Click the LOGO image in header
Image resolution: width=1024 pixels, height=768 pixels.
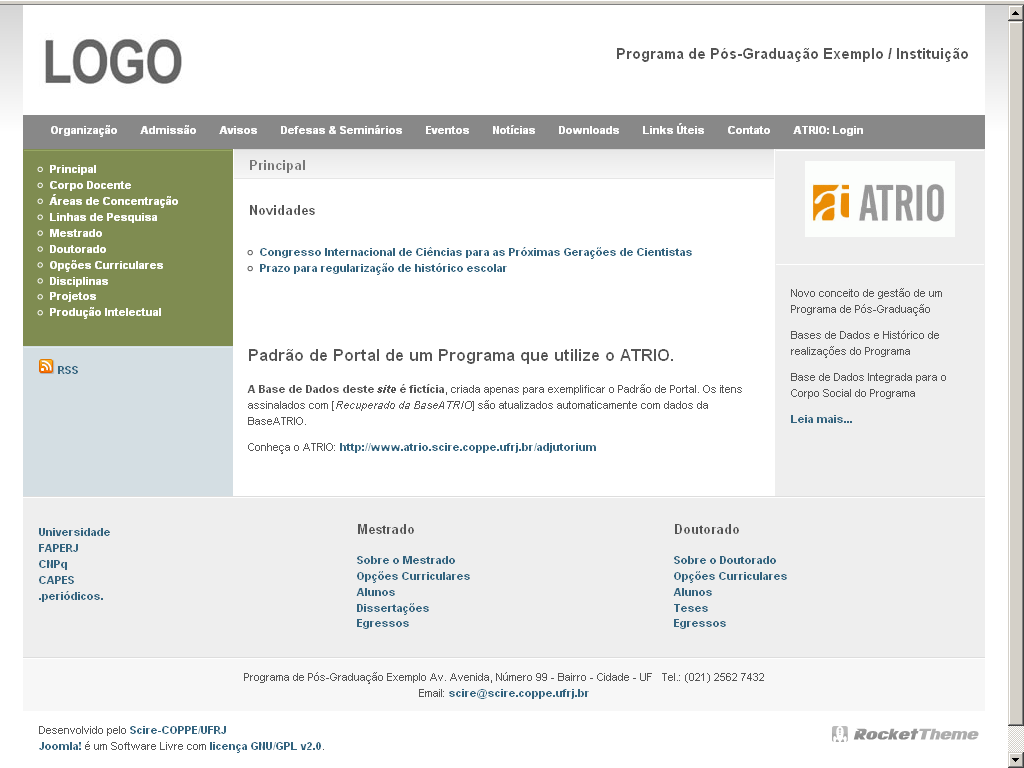coord(113,62)
